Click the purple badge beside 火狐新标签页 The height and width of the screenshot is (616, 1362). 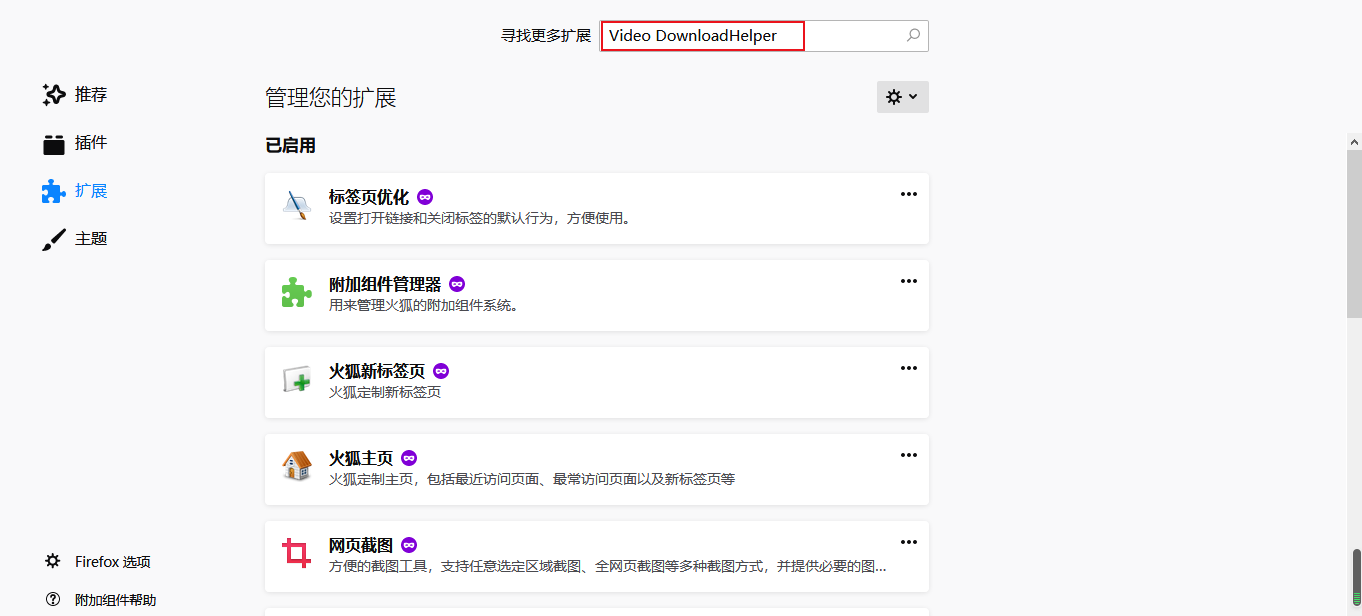pyautogui.click(x=441, y=371)
